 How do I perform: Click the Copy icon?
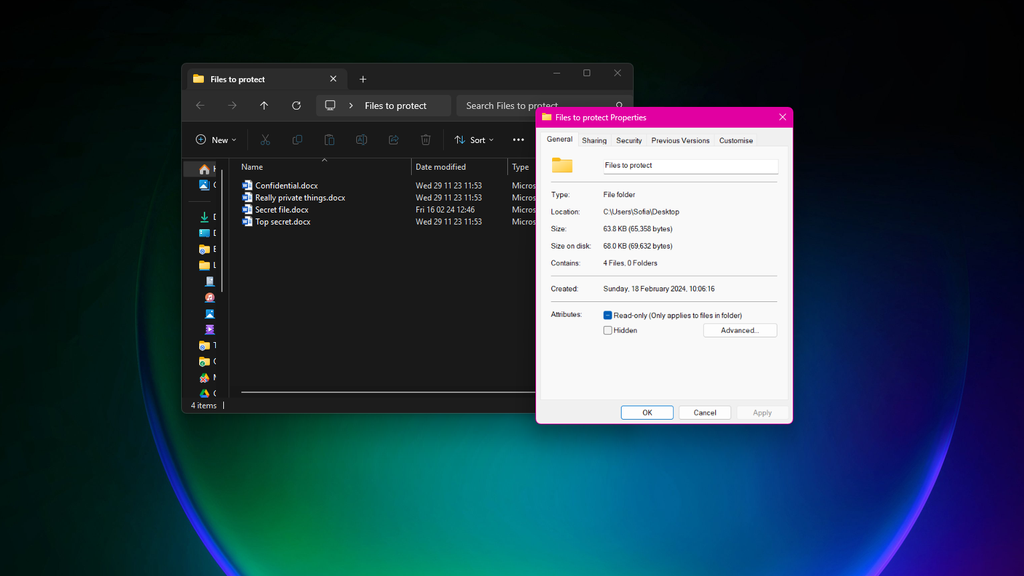(296, 139)
